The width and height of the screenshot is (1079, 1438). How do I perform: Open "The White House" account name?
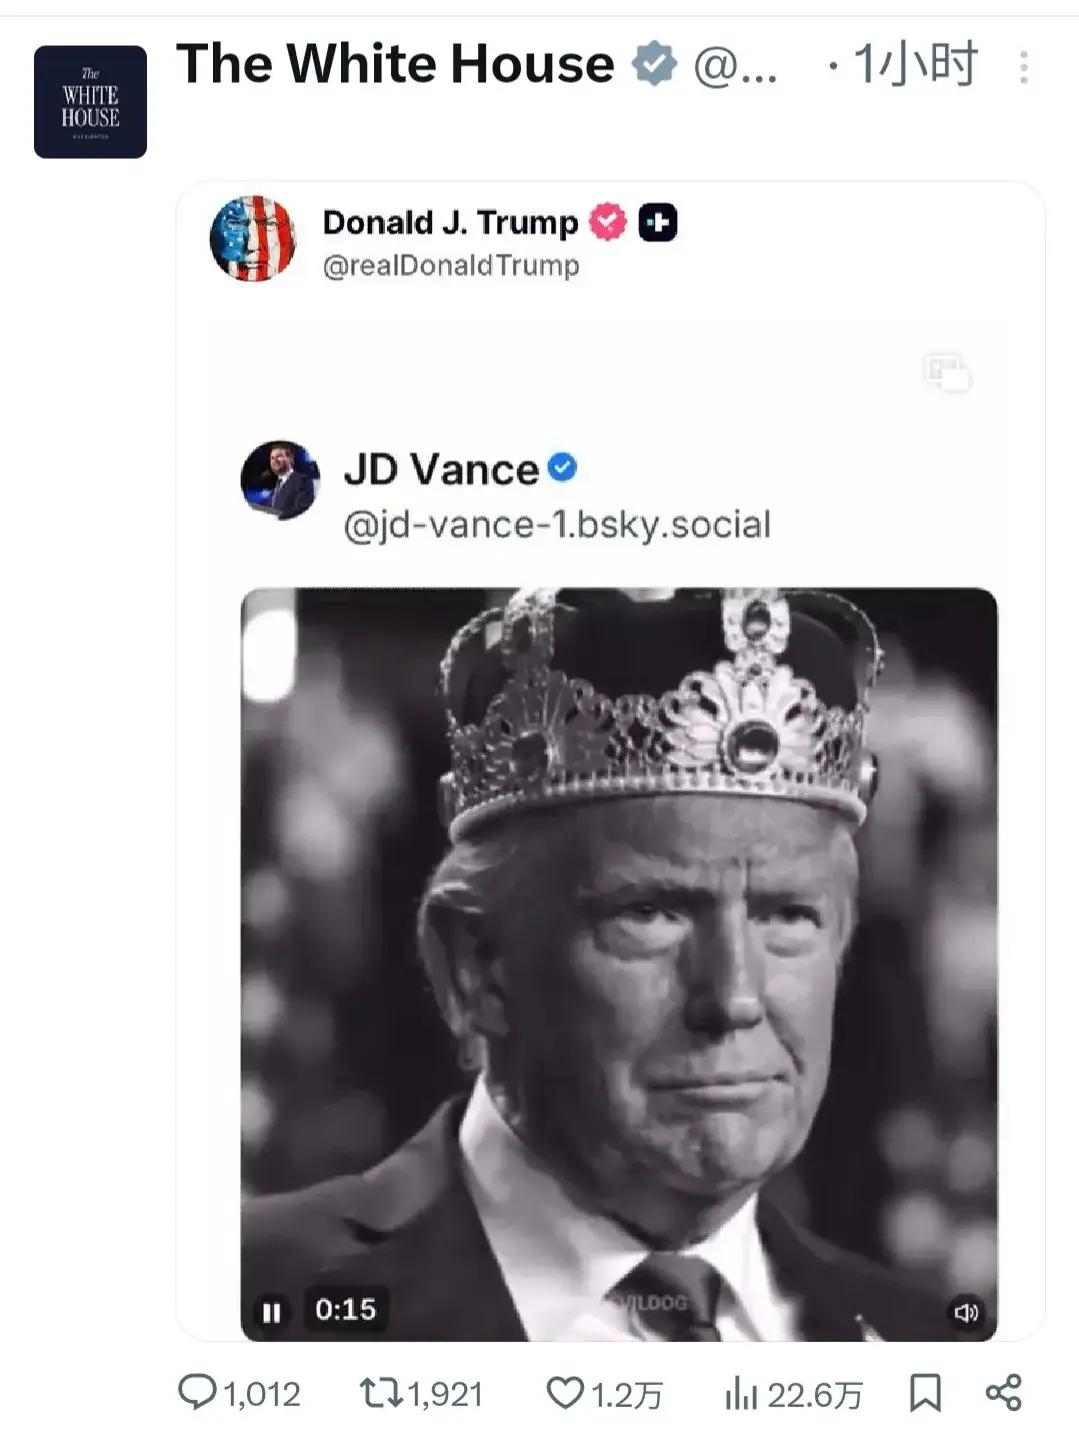(x=395, y=64)
